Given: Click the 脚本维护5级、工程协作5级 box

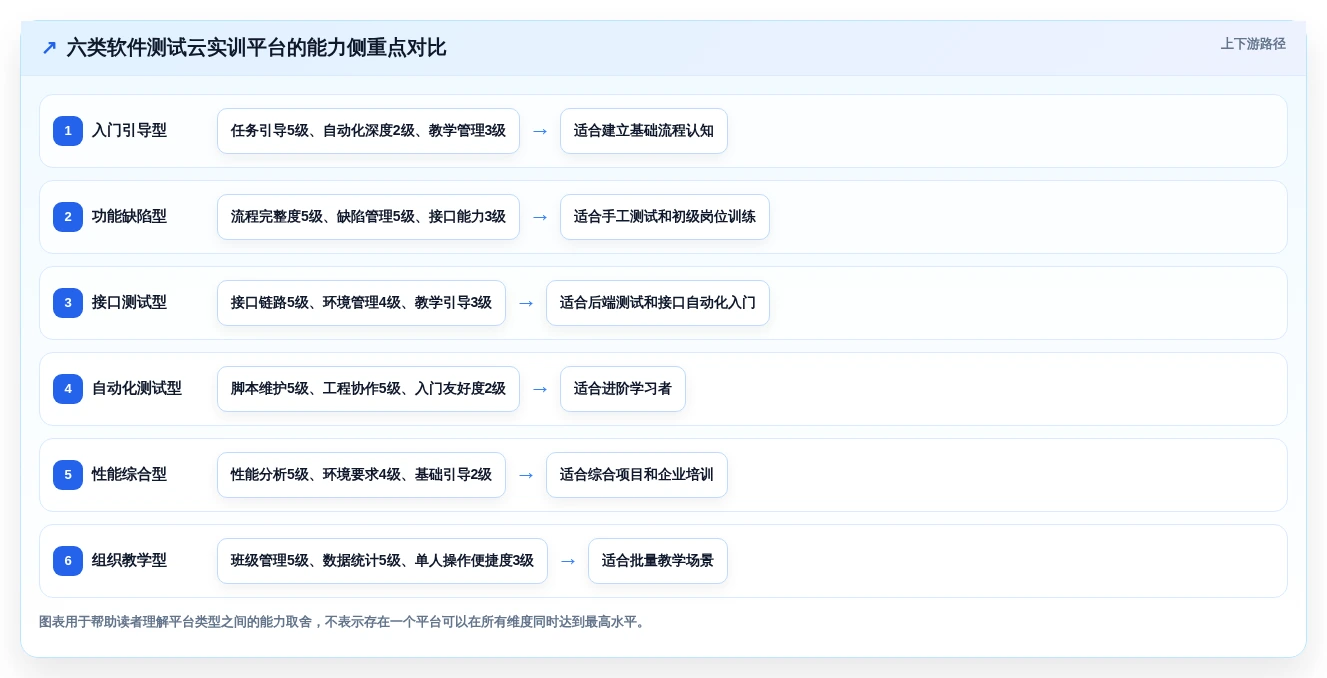Looking at the screenshot, I should coord(368,389).
